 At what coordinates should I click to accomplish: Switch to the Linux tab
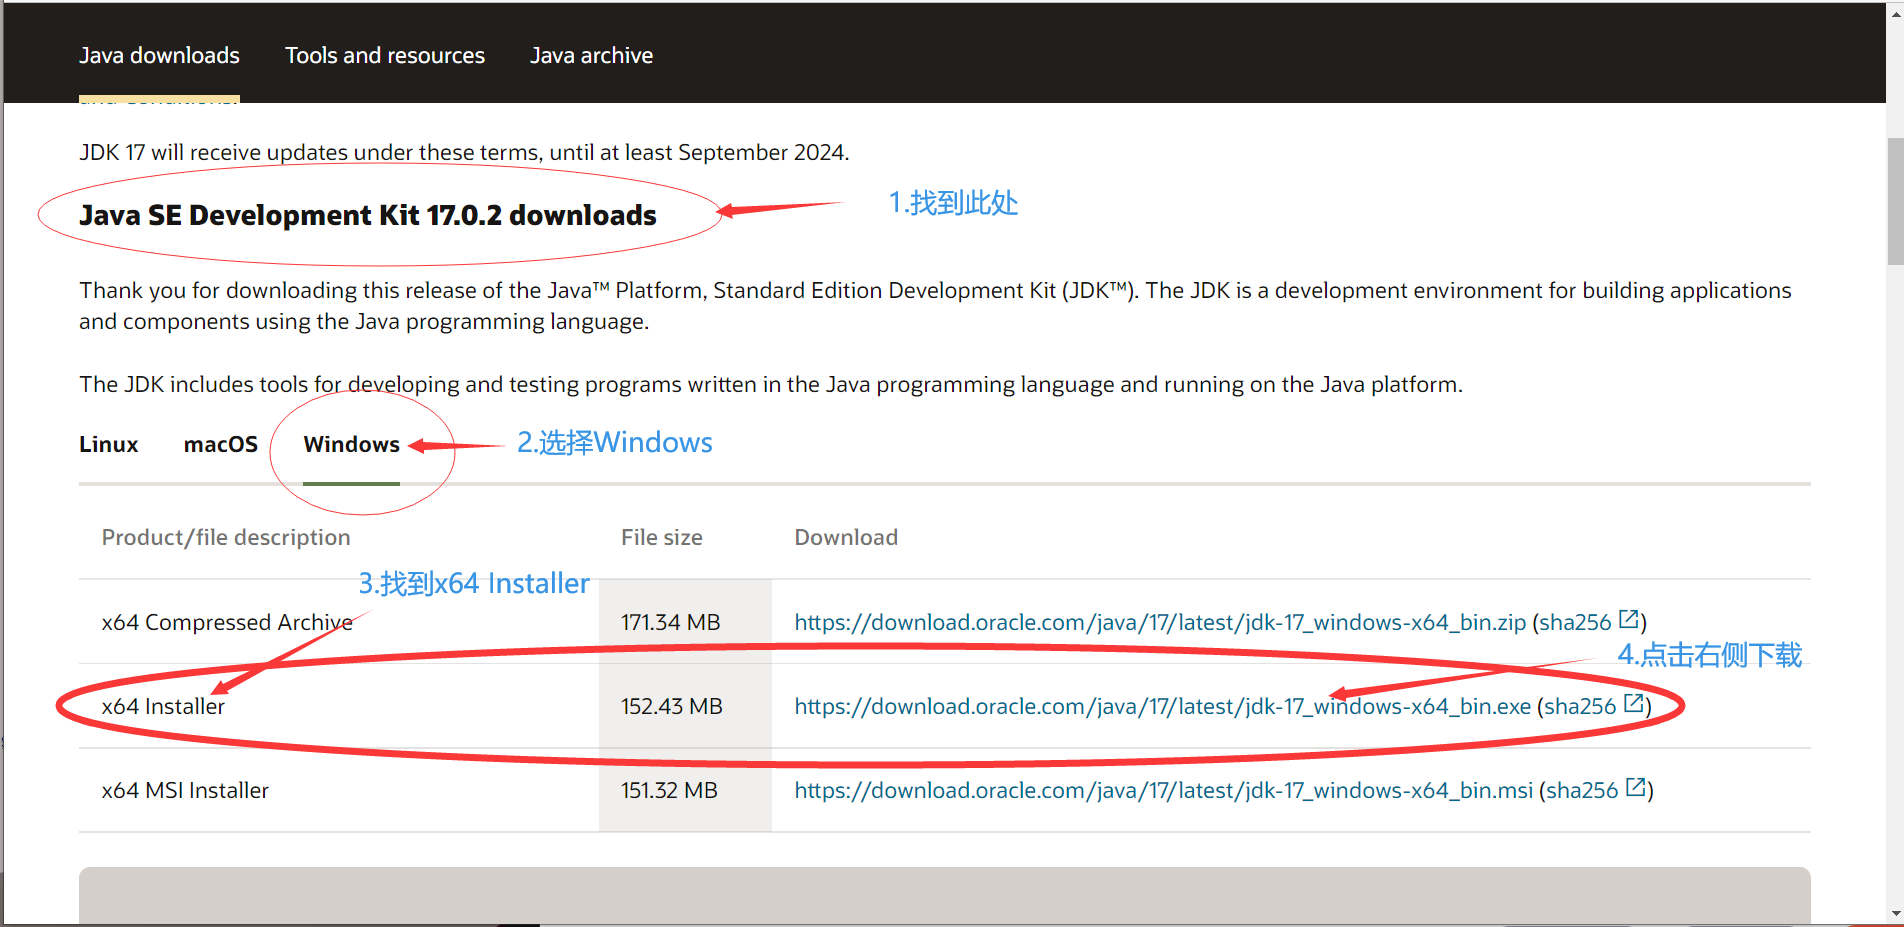(109, 444)
